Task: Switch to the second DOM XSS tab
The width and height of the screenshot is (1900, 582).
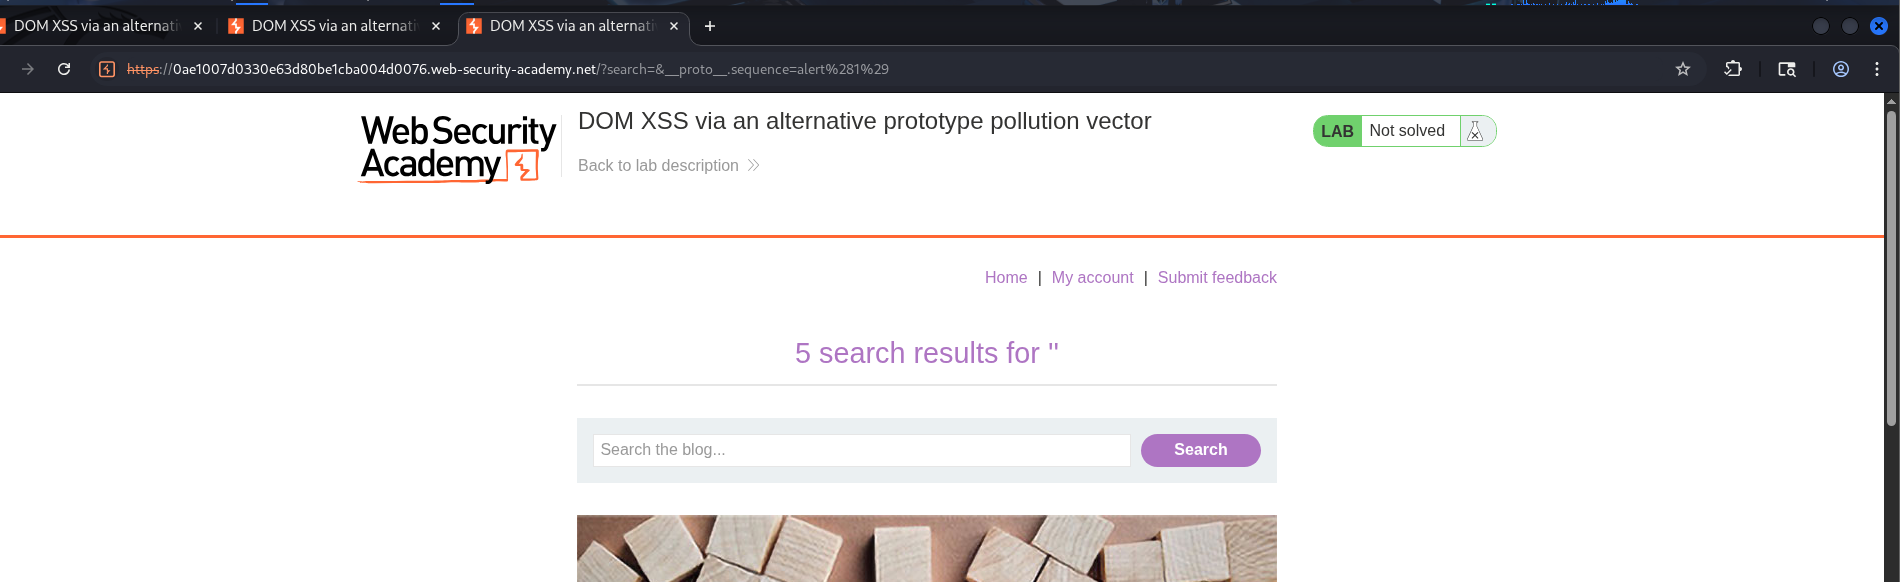Action: 330,26
